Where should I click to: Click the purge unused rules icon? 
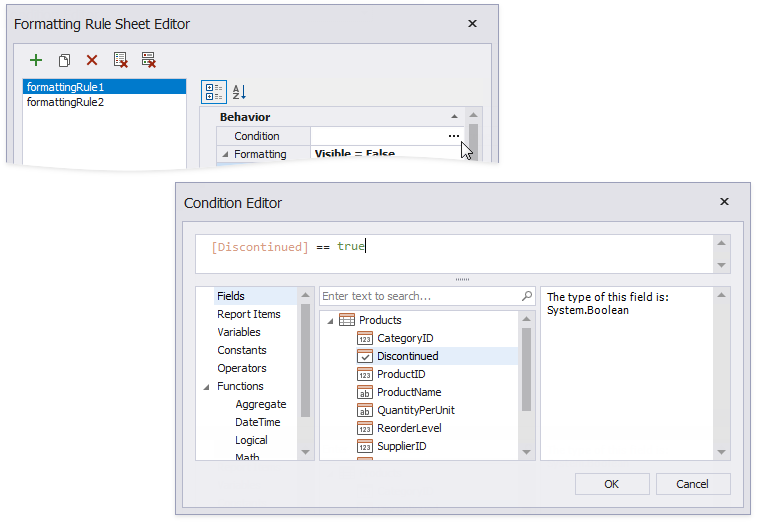click(x=149, y=60)
